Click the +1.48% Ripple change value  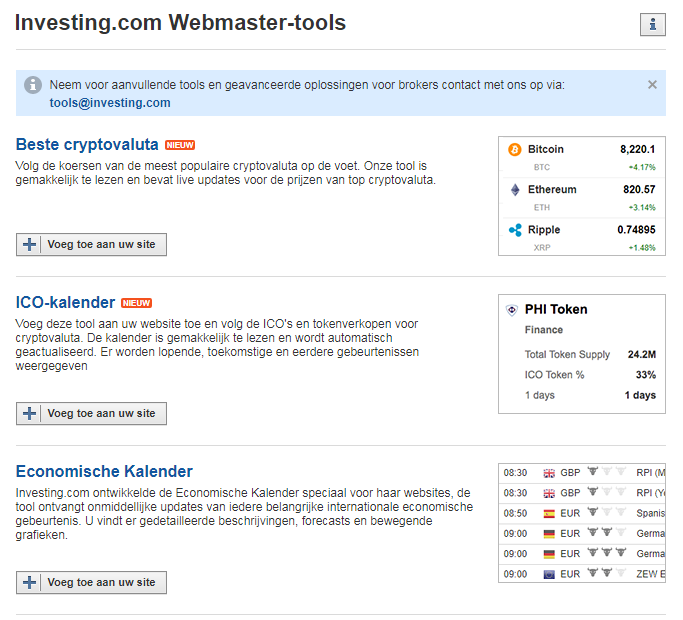[x=642, y=247]
